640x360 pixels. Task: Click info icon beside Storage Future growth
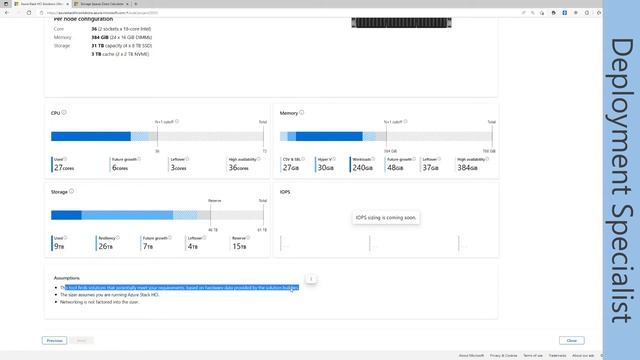point(170,238)
